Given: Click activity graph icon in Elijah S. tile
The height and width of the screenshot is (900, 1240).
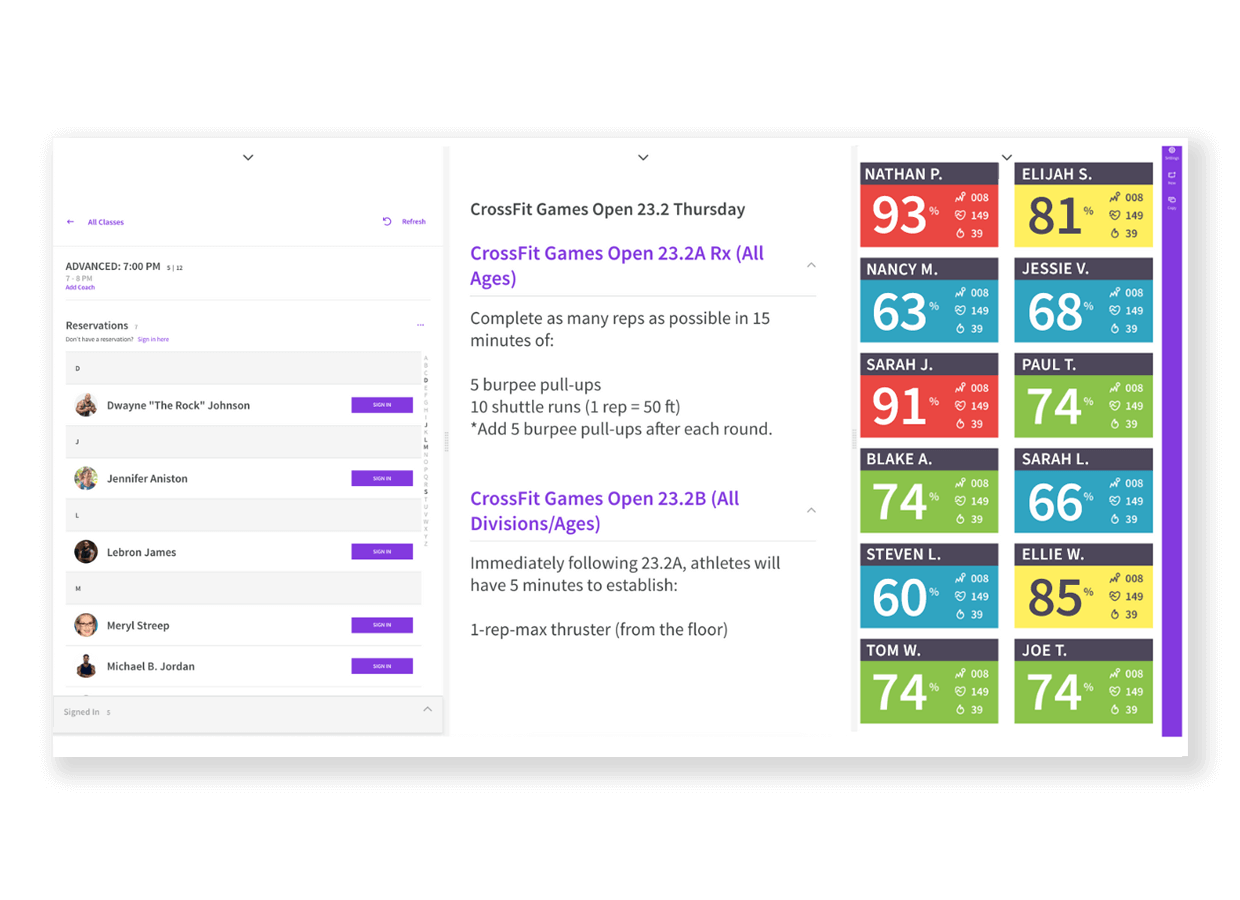Looking at the screenshot, I should (x=1115, y=197).
